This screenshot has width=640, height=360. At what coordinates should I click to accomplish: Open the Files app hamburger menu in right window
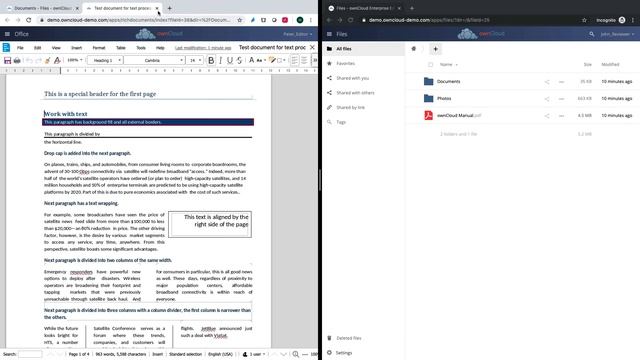point(329,34)
